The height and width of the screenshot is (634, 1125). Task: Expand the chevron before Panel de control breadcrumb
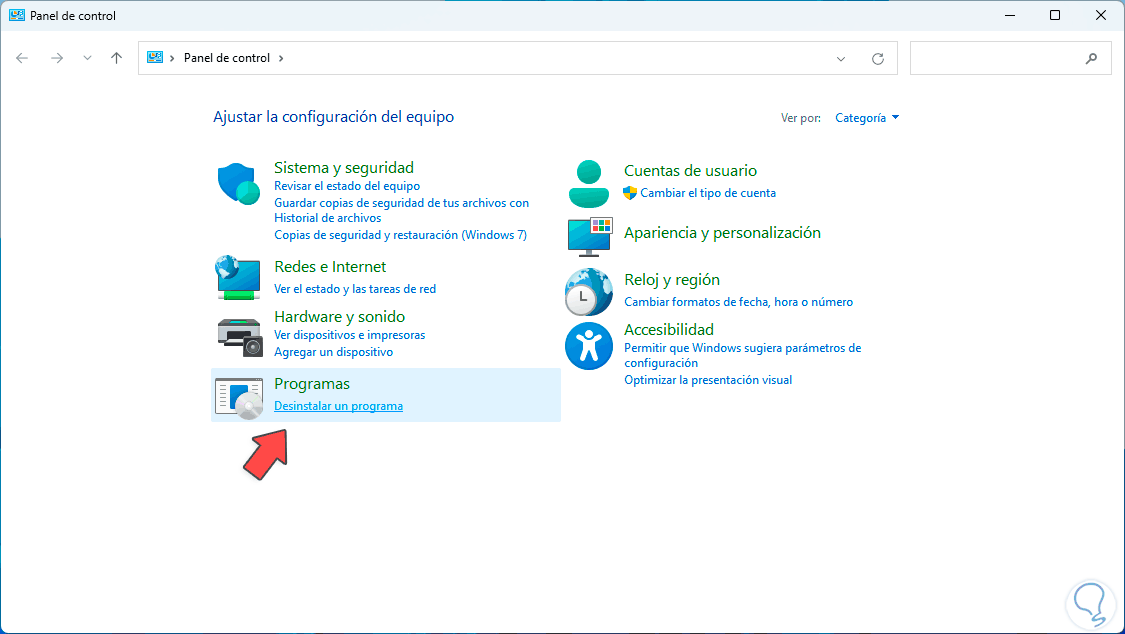pyautogui.click(x=172, y=58)
